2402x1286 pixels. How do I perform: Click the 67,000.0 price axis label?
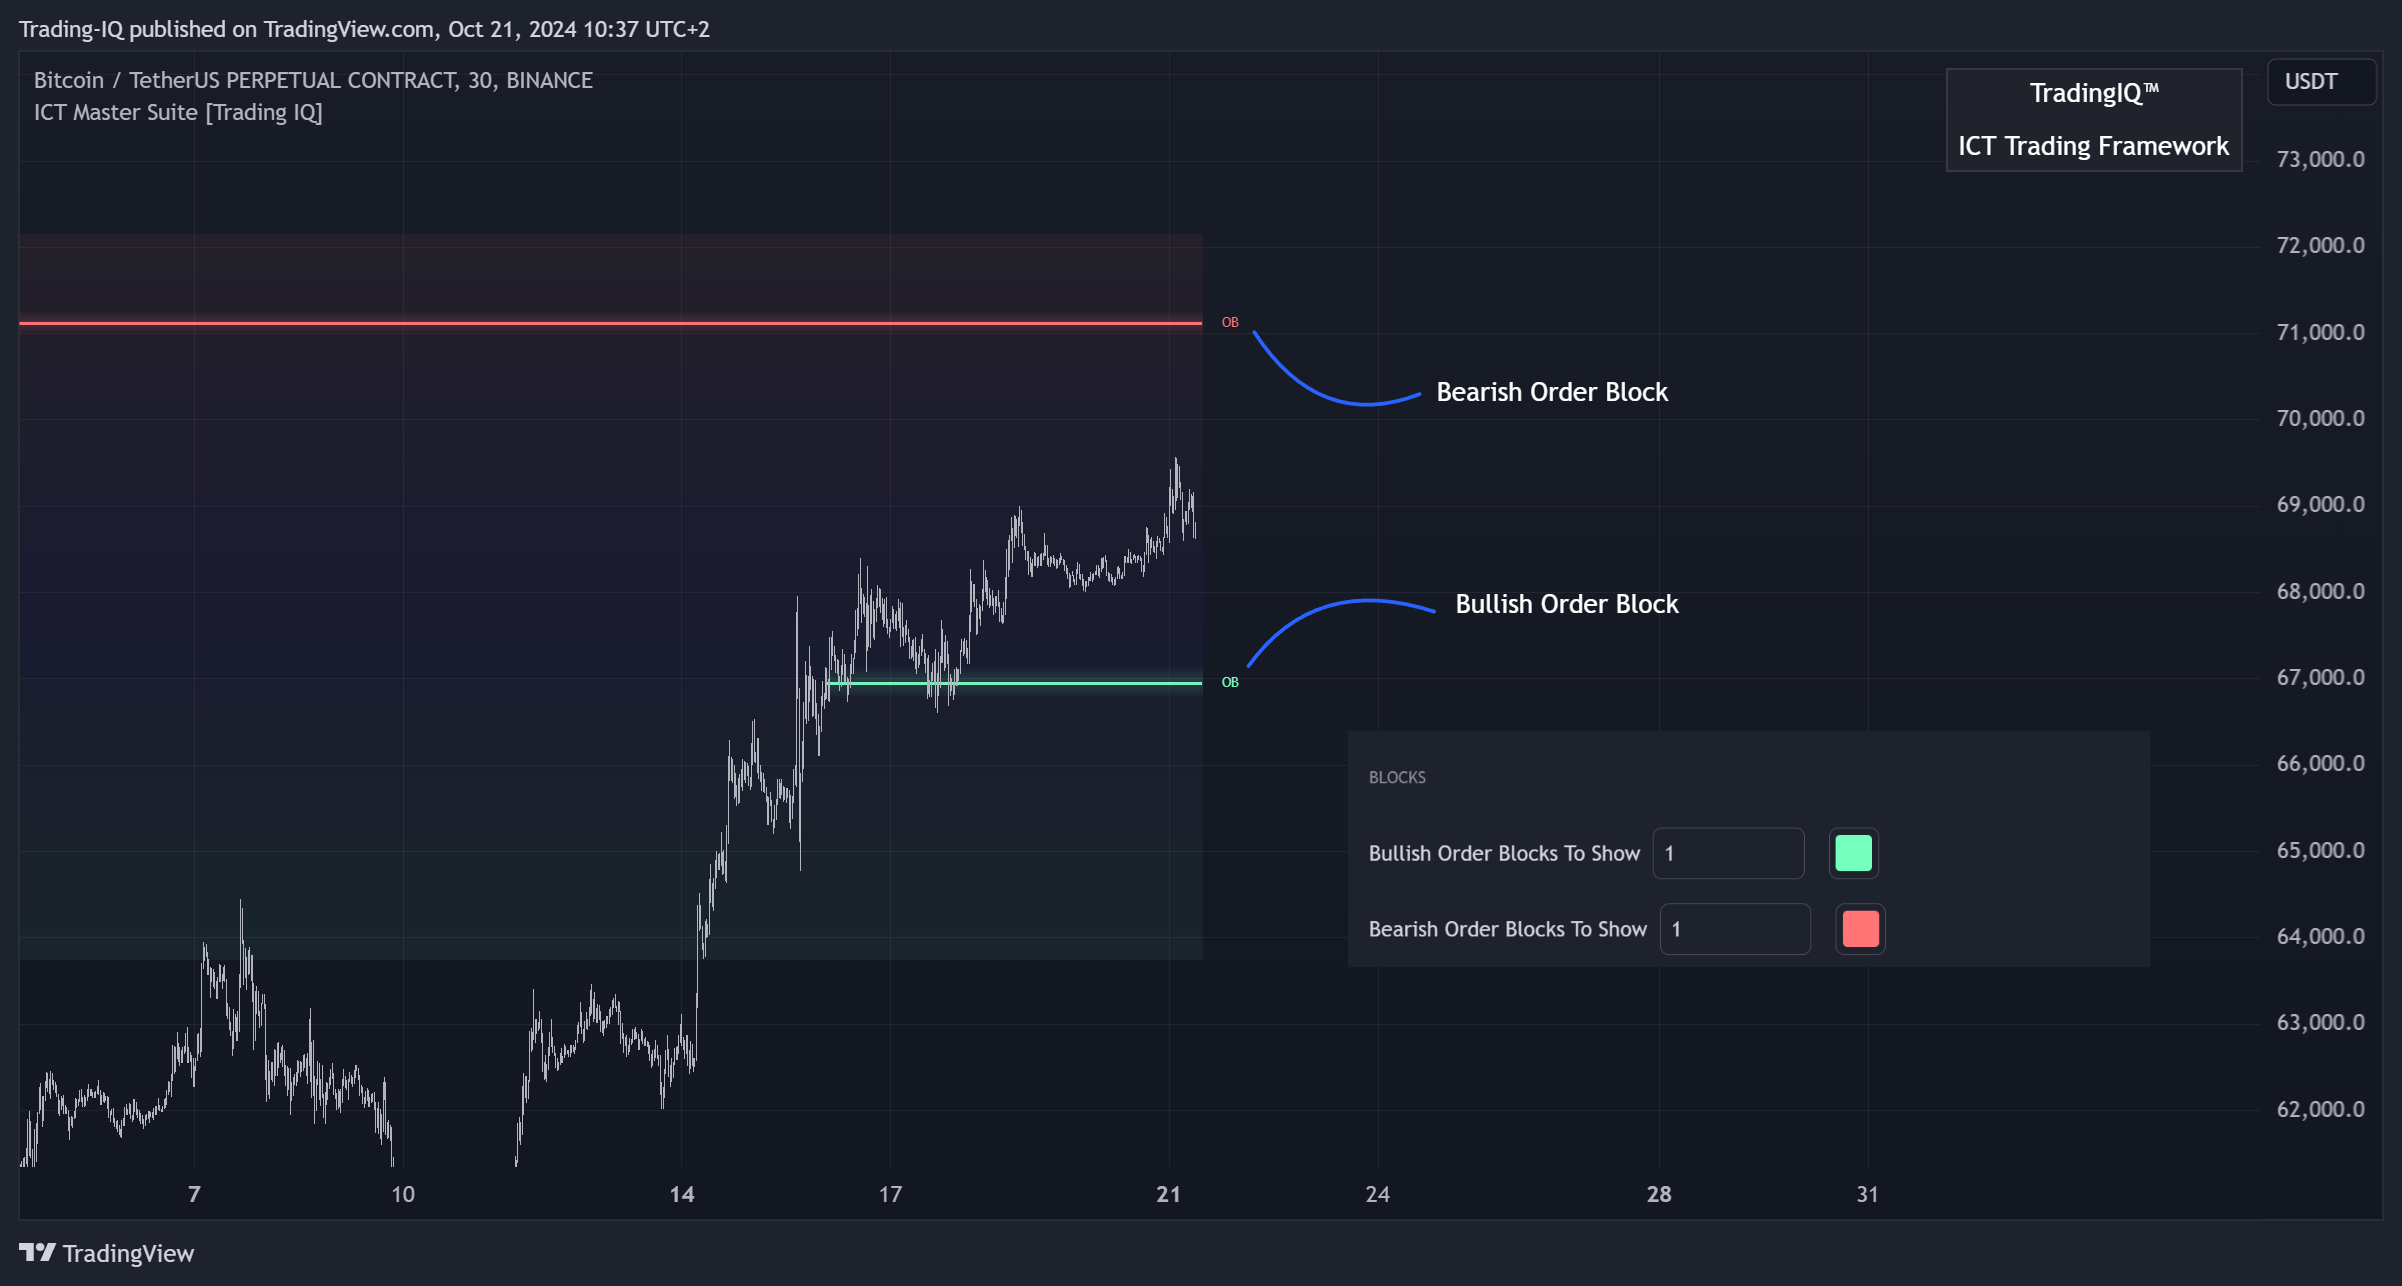coord(2320,677)
